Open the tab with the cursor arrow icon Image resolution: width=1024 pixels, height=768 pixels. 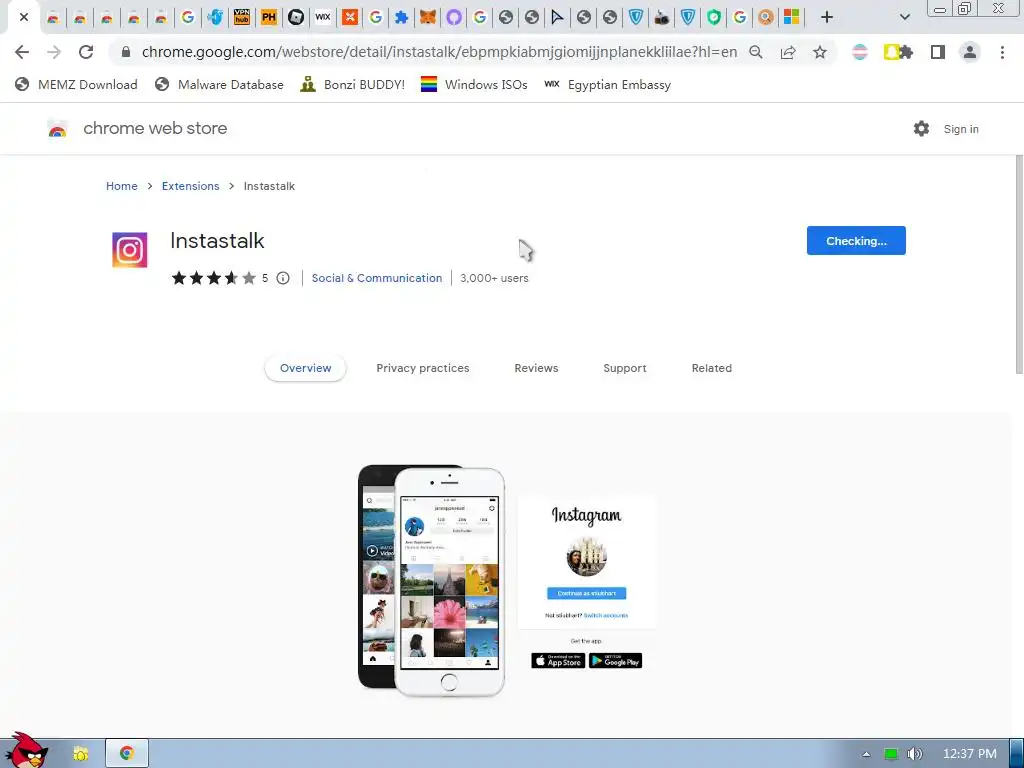pyautogui.click(x=557, y=18)
